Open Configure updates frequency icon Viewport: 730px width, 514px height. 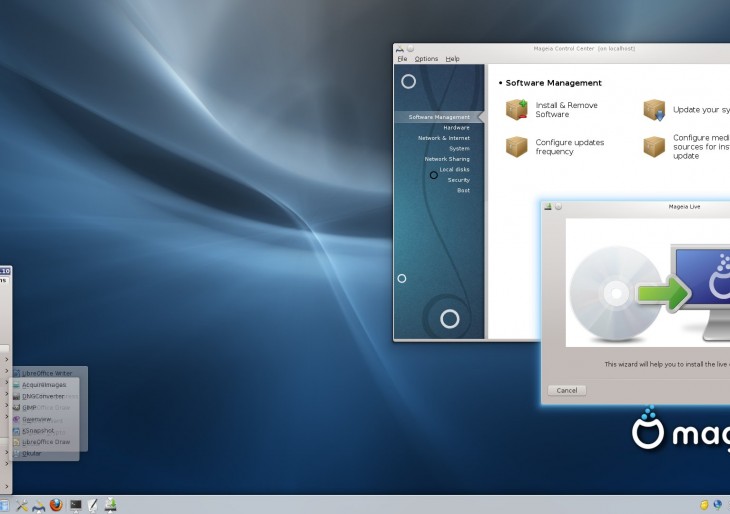pos(516,147)
